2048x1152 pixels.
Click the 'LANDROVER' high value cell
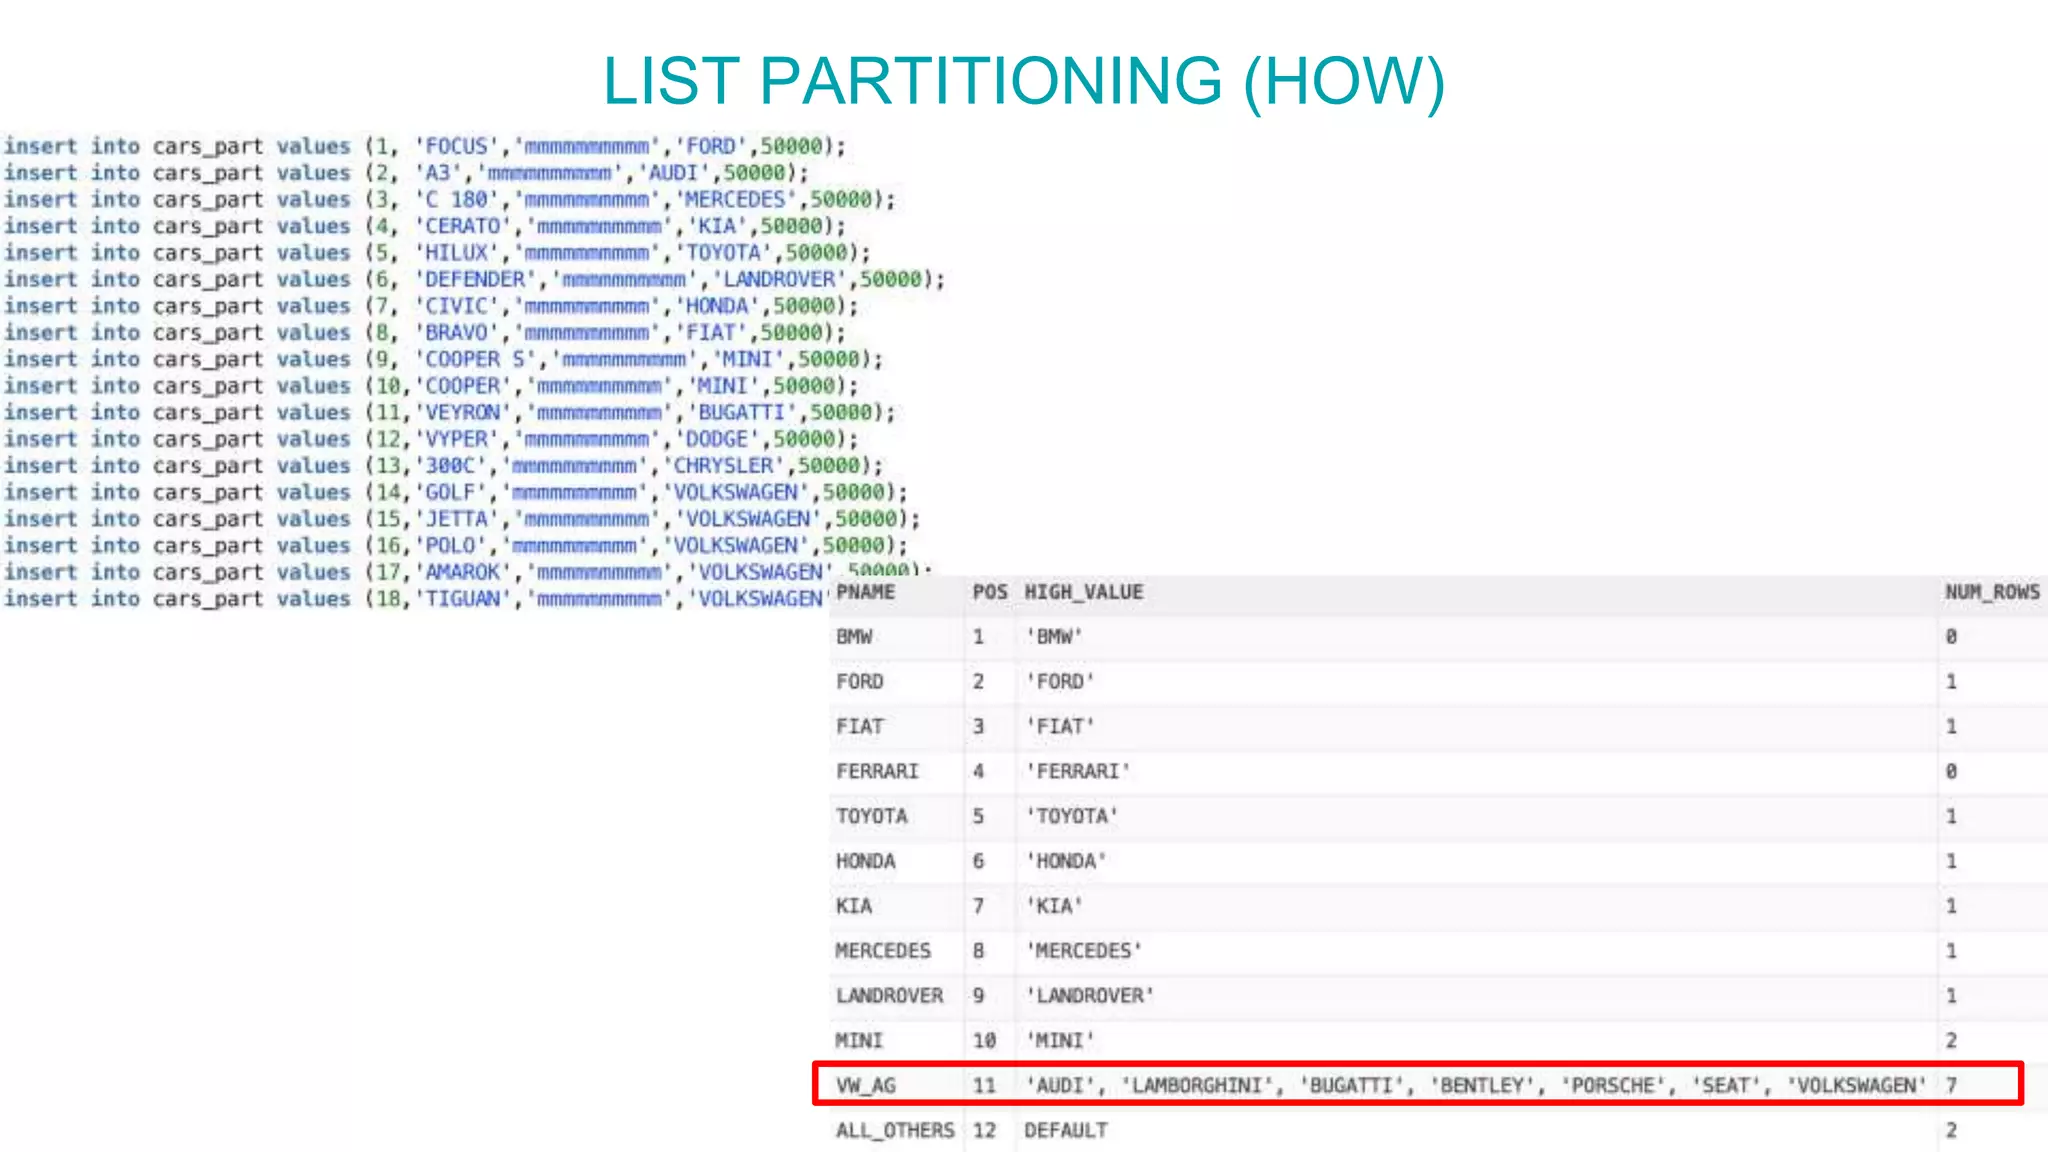(1089, 996)
